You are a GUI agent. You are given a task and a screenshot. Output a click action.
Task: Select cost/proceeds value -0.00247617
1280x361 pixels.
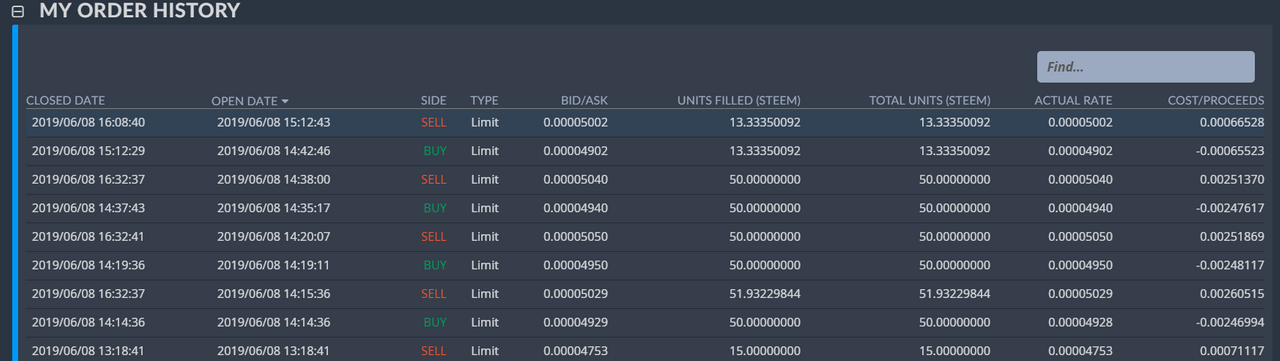click(1230, 208)
